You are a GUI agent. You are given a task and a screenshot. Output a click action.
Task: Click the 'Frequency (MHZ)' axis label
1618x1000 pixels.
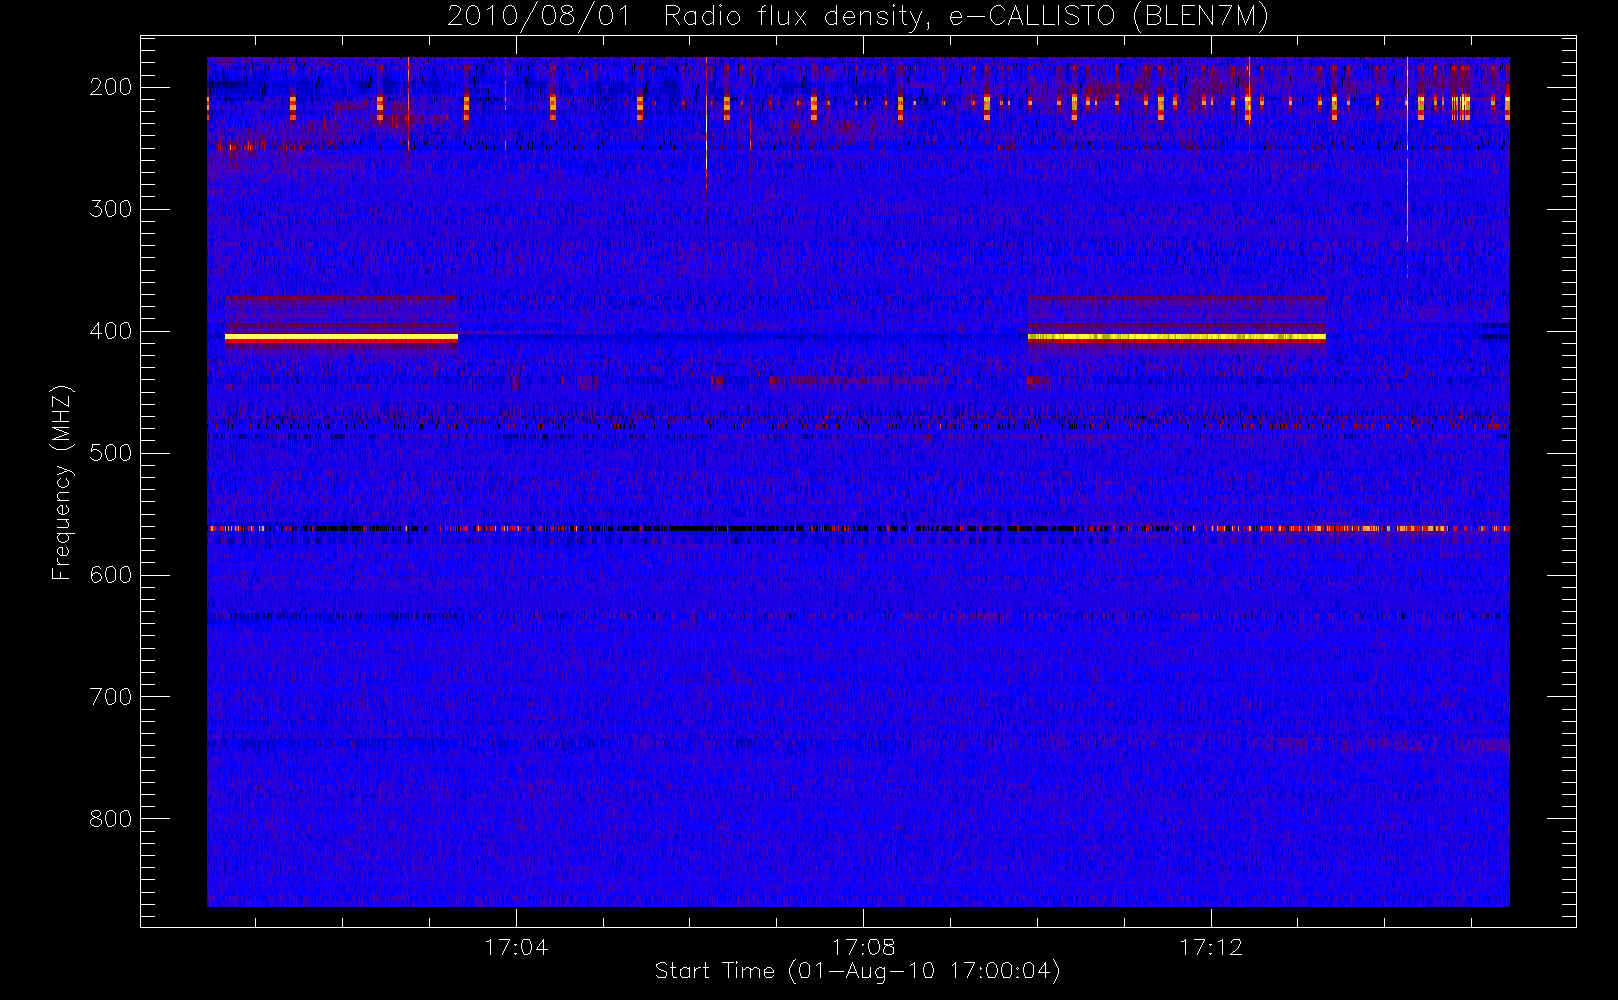click(x=62, y=482)
